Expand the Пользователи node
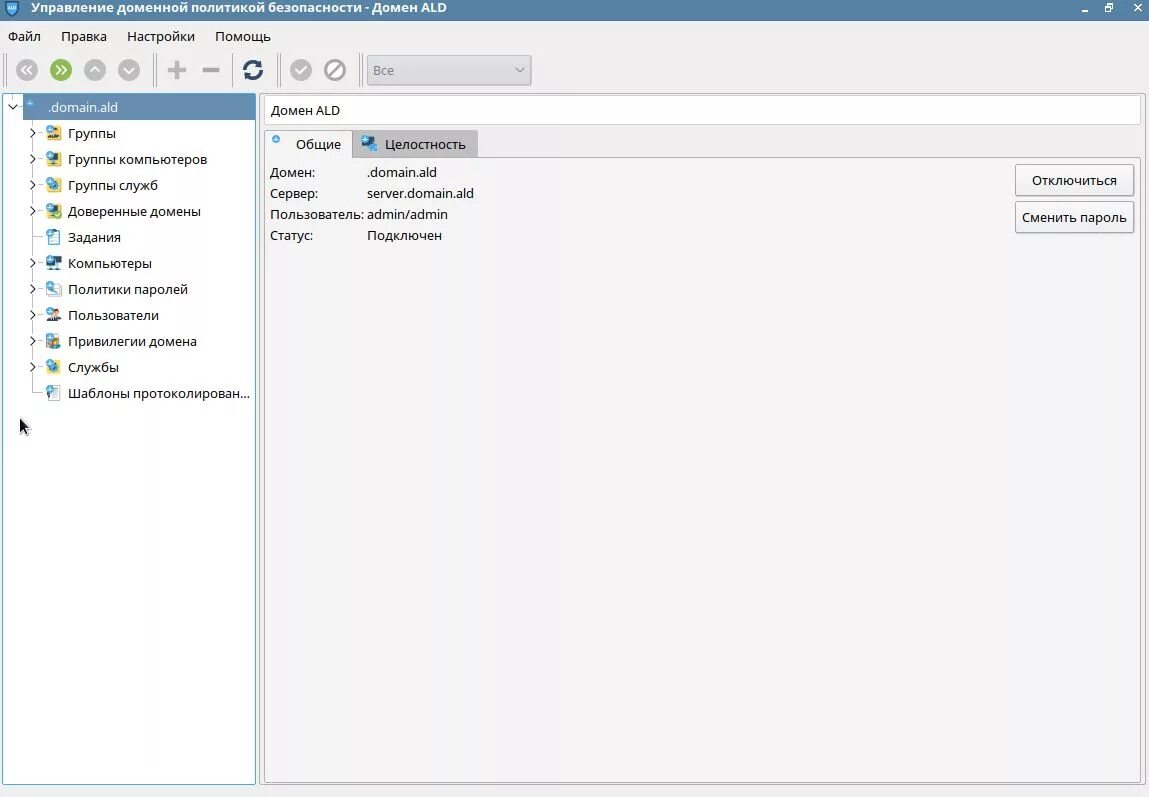Viewport: 1149px width, 797px height. (x=32, y=315)
